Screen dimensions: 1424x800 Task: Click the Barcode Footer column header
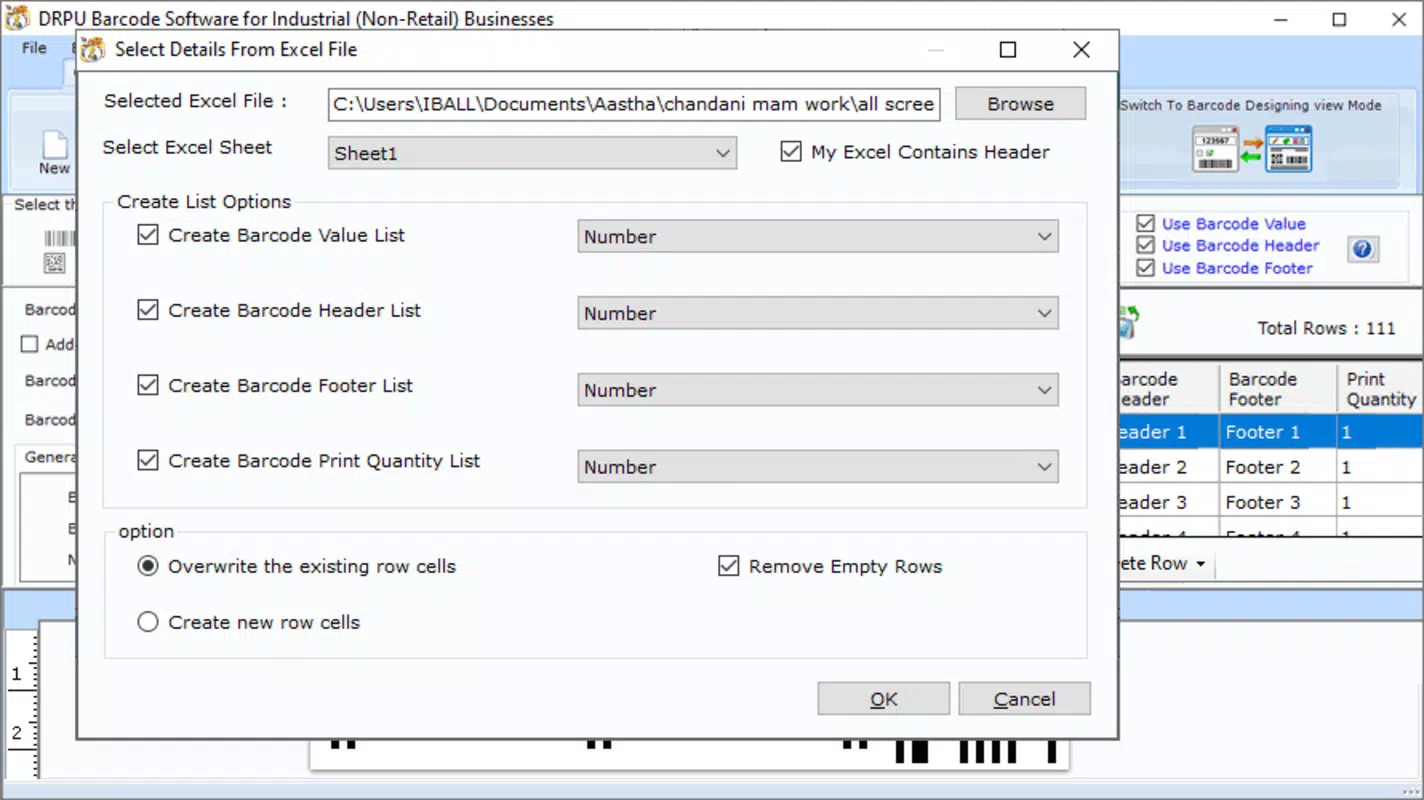coord(1277,388)
